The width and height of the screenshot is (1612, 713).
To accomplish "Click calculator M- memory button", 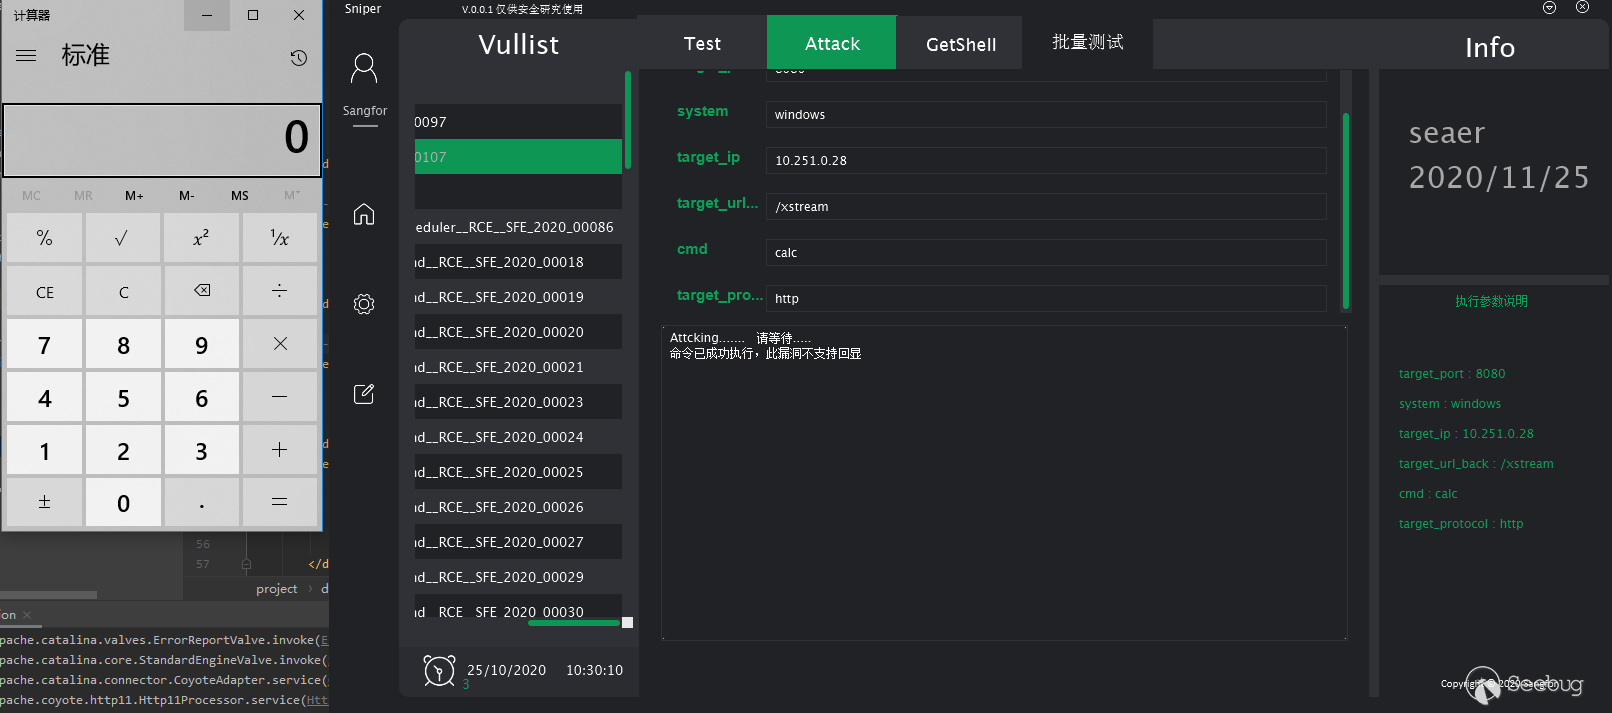I will pos(187,195).
